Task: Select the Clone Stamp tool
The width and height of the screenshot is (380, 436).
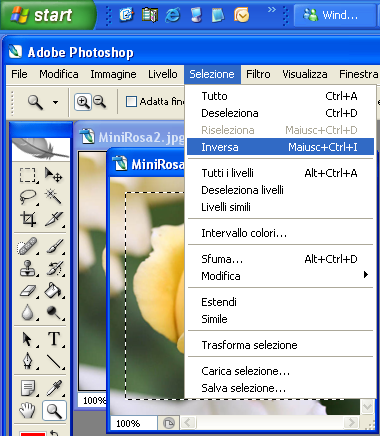Action: [27, 268]
